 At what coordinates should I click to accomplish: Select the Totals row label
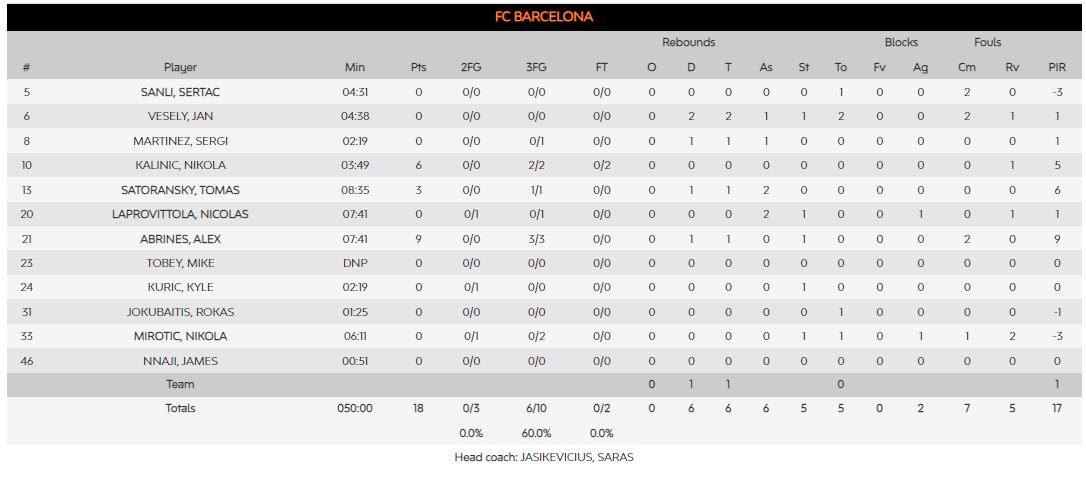click(180, 408)
